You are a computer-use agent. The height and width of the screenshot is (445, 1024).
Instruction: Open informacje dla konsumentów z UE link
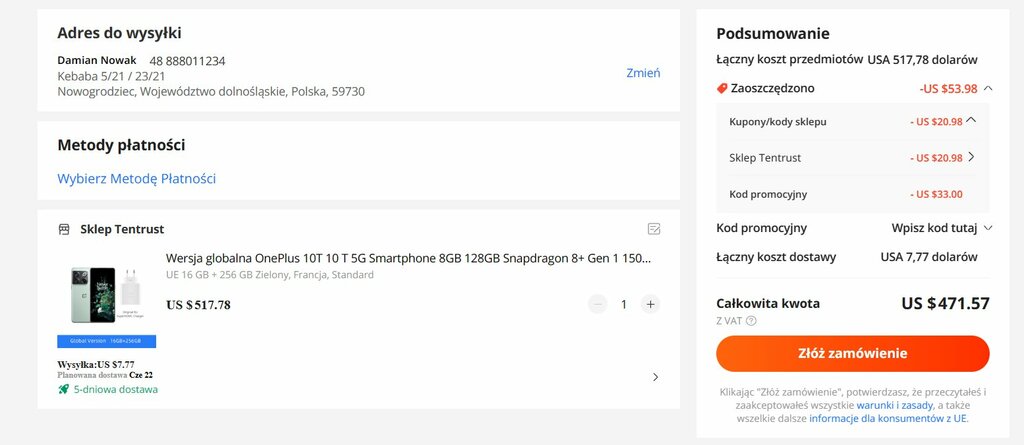888,419
